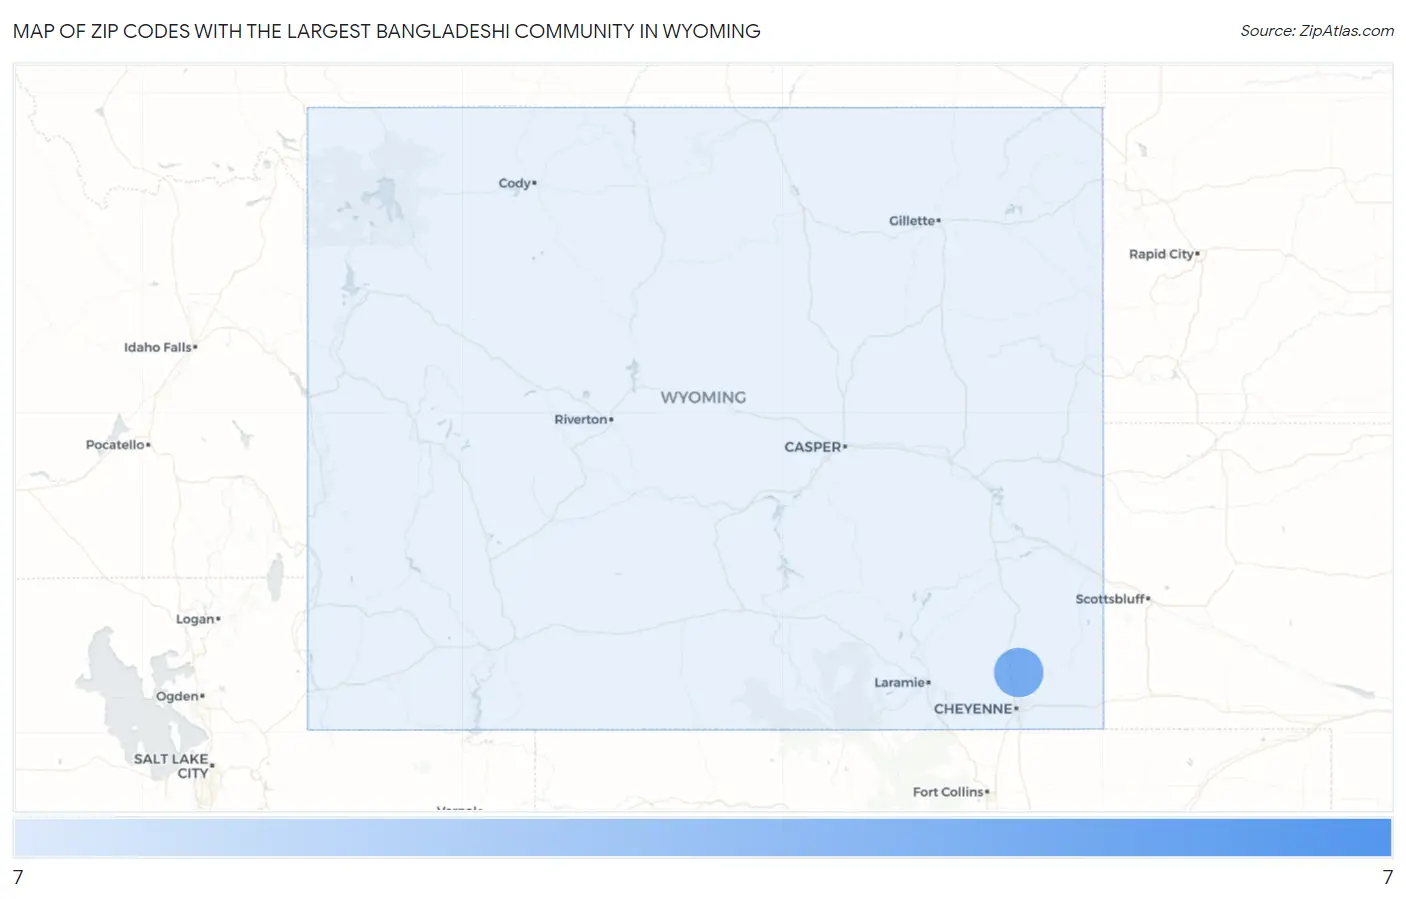Click the Pocatello city label
This screenshot has height=899, width=1406.
tap(117, 445)
